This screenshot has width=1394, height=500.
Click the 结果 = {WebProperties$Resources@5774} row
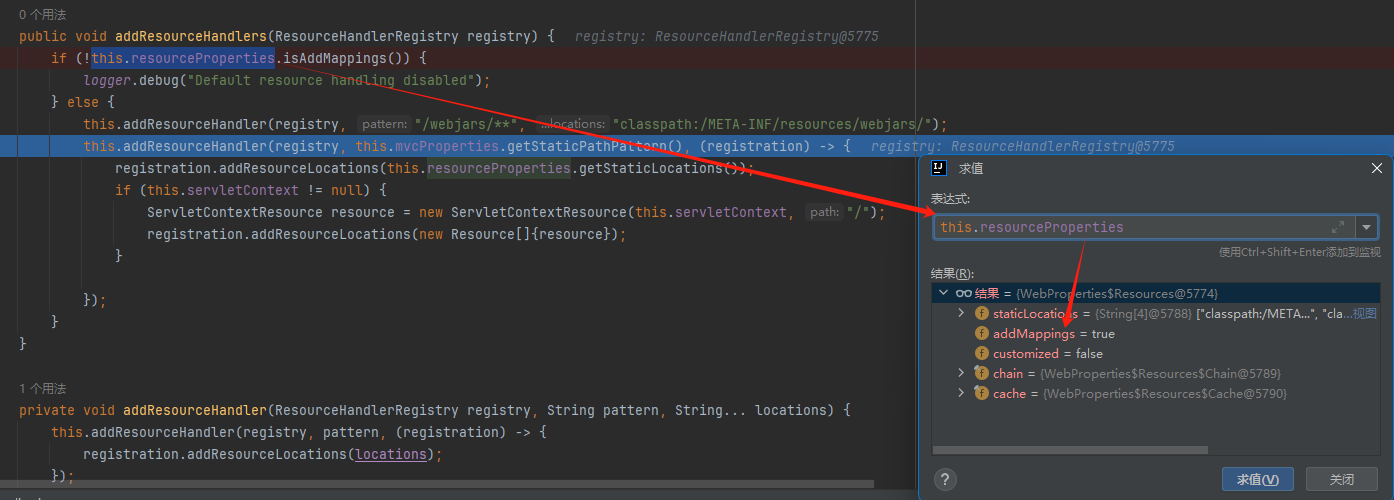click(1155, 293)
